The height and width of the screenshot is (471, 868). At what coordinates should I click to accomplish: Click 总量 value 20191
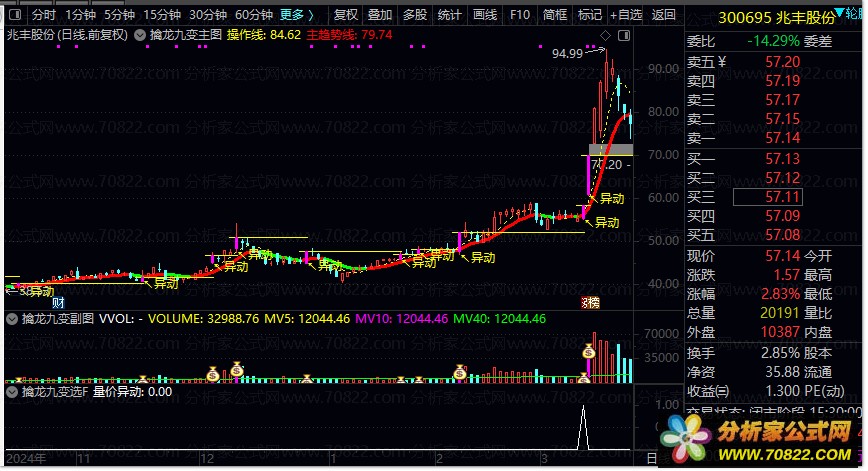pos(780,313)
